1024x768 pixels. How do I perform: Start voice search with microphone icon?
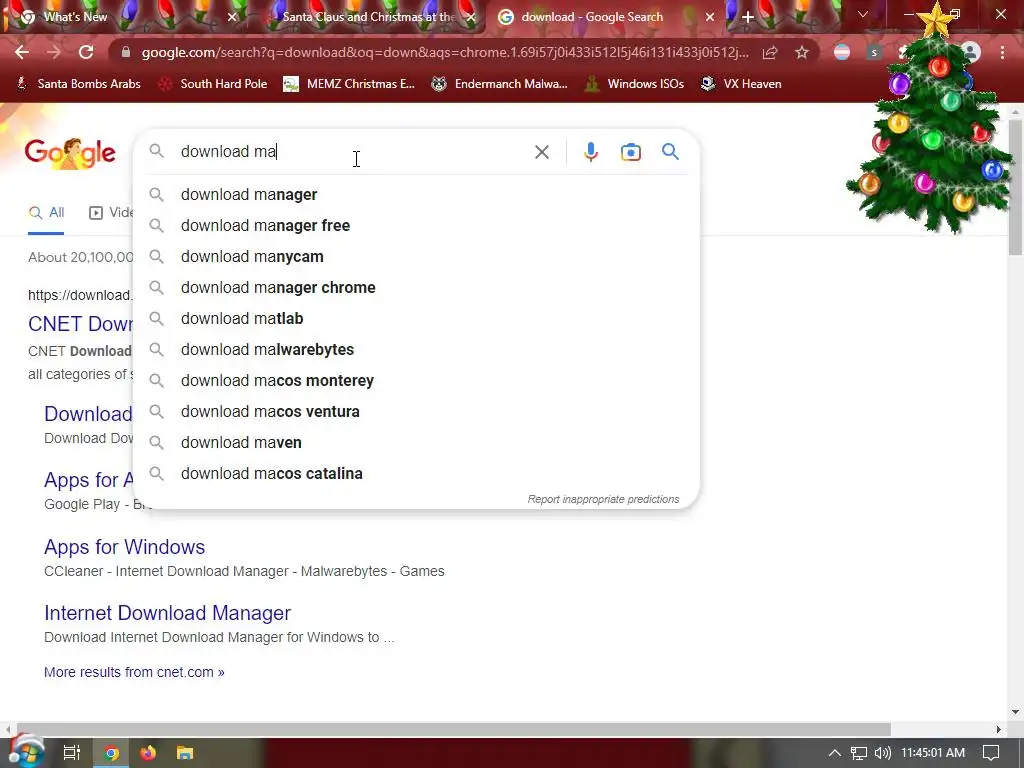click(590, 152)
